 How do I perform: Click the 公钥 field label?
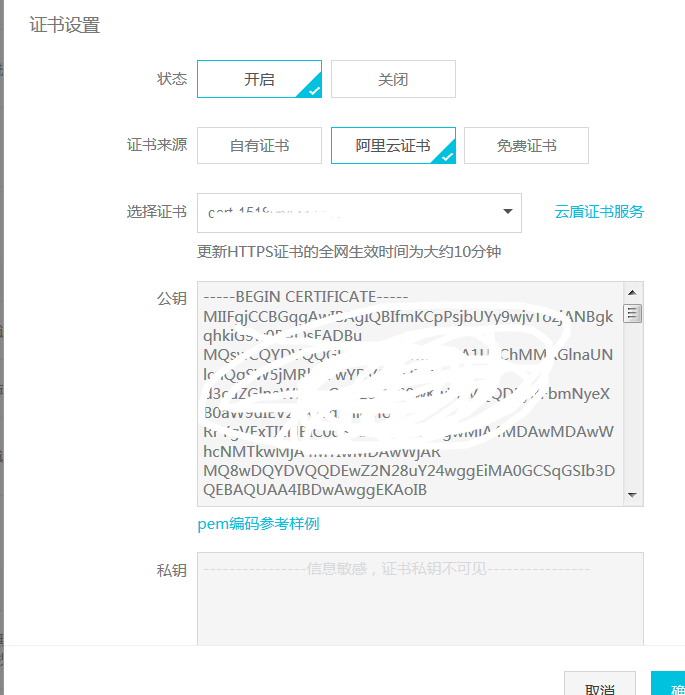coord(172,299)
